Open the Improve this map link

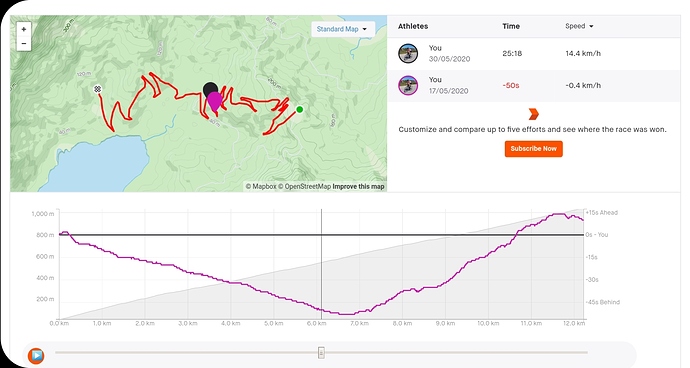[359, 187]
